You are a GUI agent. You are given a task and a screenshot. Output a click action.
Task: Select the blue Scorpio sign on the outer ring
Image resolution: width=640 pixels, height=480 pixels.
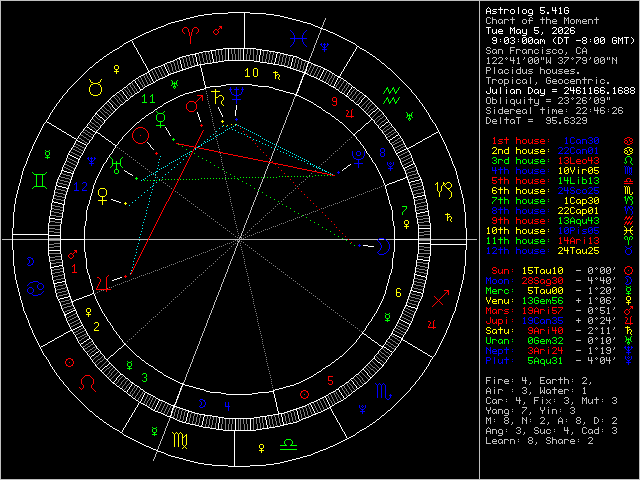pos(383,391)
